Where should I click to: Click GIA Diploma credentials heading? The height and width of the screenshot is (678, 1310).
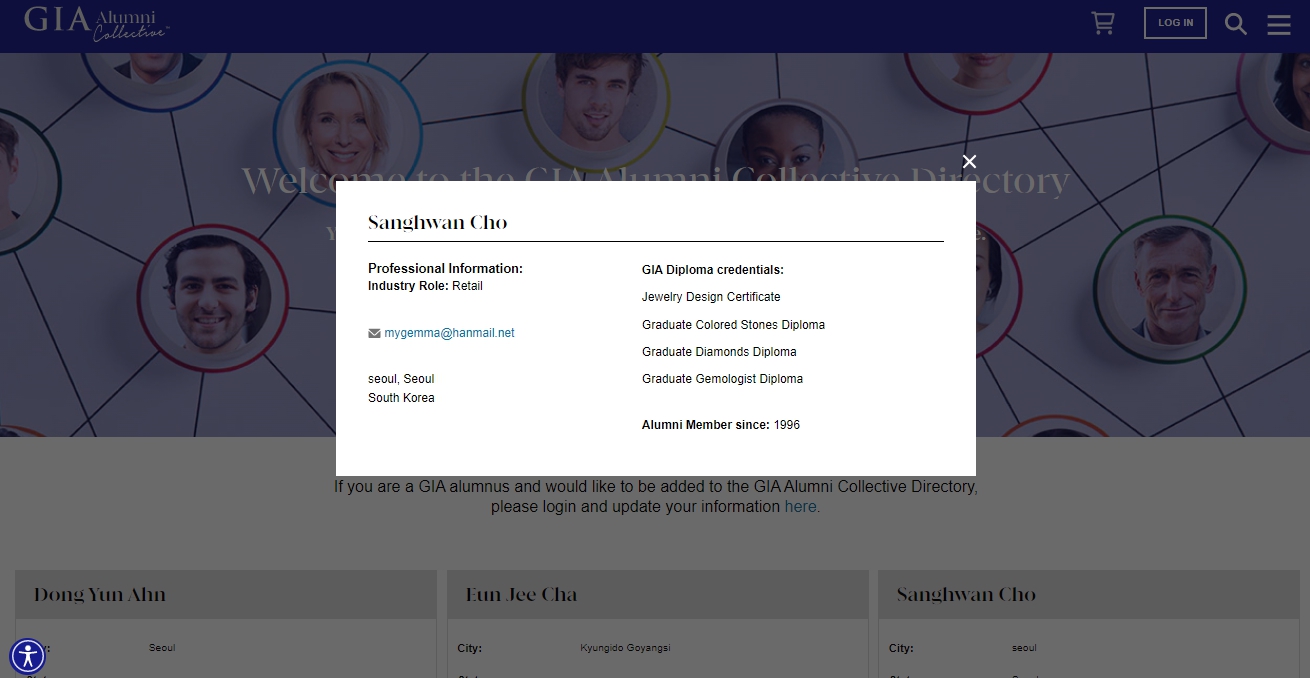coord(713,270)
